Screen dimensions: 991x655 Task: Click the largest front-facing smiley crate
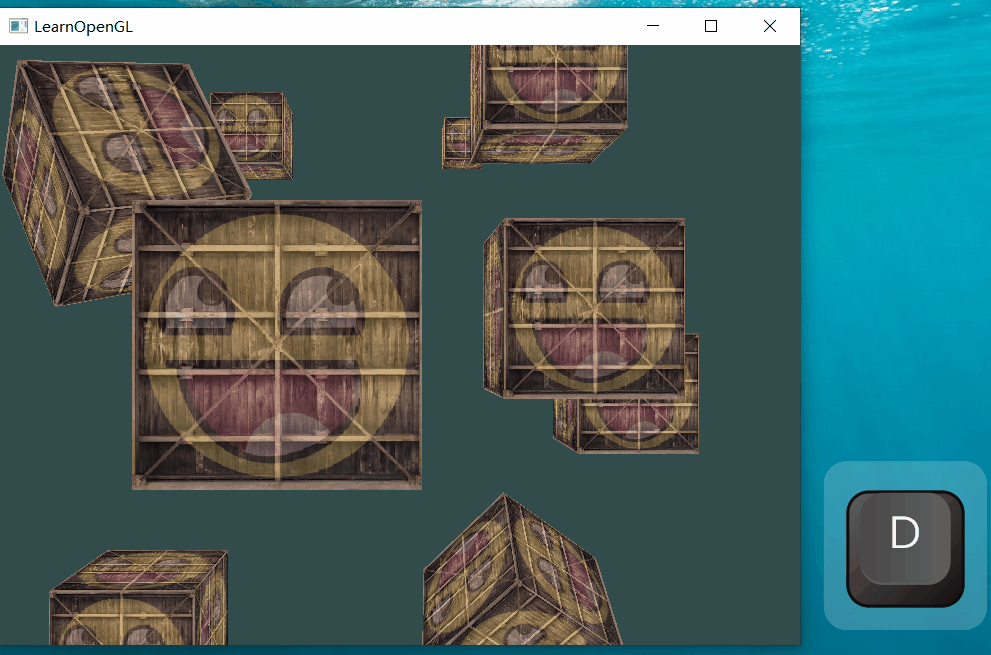pyautogui.click(x=277, y=345)
